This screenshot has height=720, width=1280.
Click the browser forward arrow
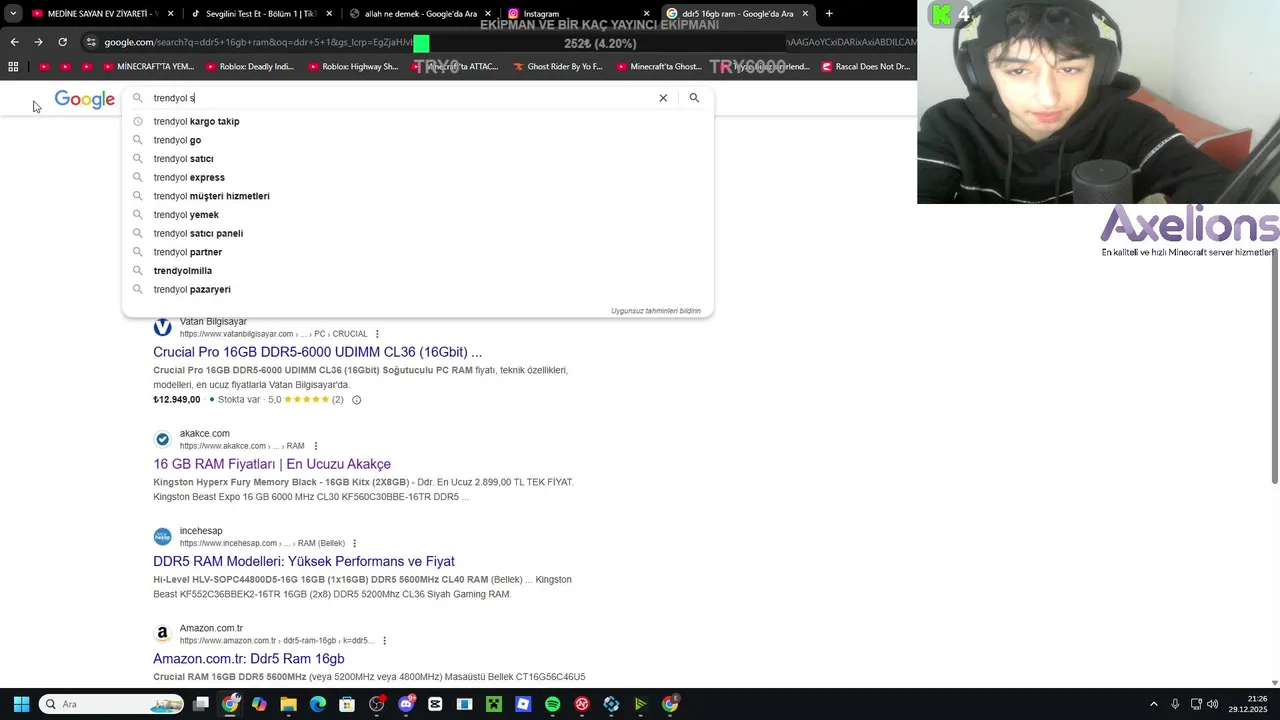[38, 42]
